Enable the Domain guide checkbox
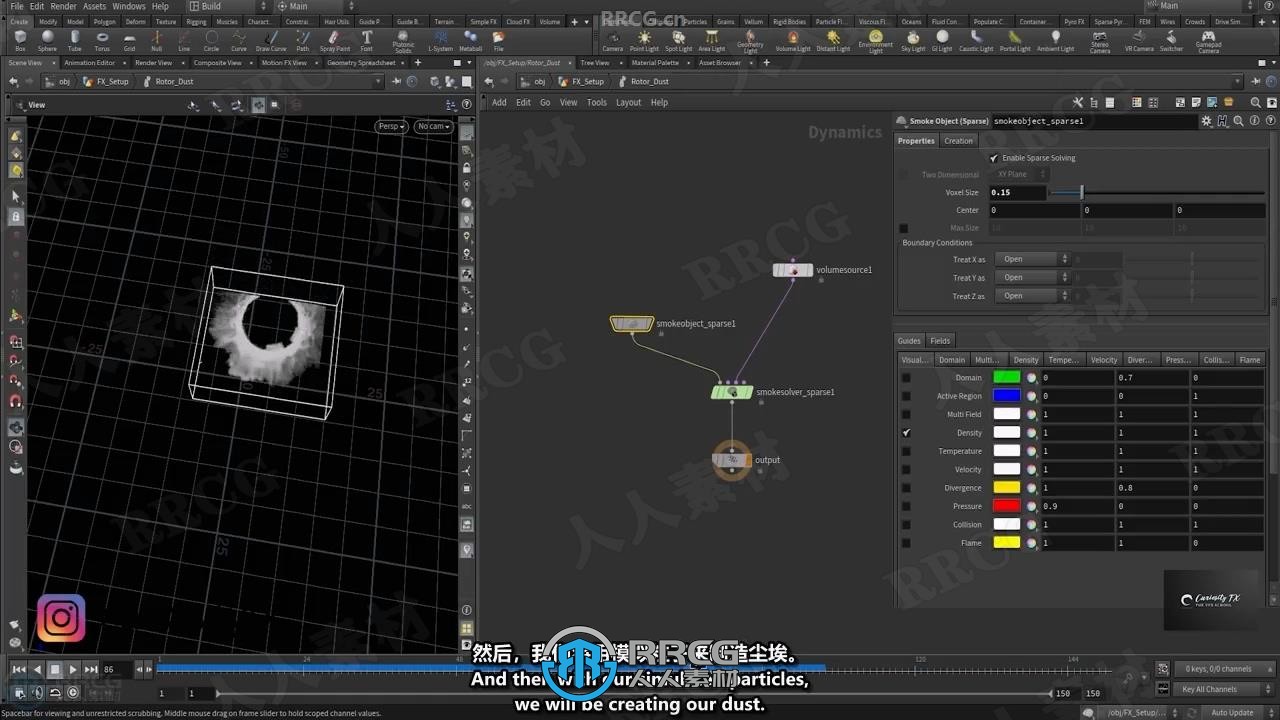The width and height of the screenshot is (1280, 720). (906, 378)
